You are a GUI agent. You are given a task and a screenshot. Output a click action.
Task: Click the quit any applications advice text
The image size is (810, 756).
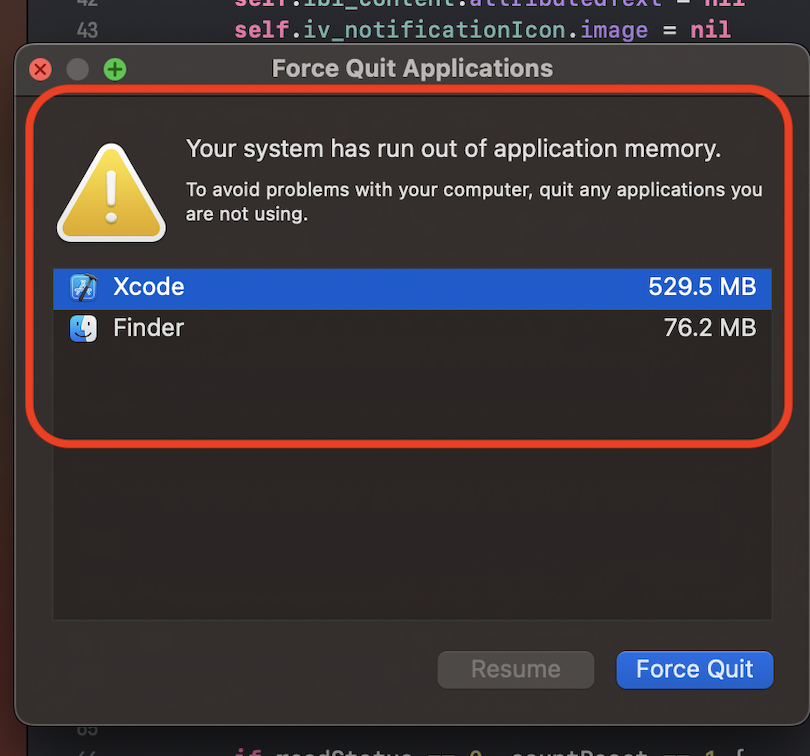(474, 202)
